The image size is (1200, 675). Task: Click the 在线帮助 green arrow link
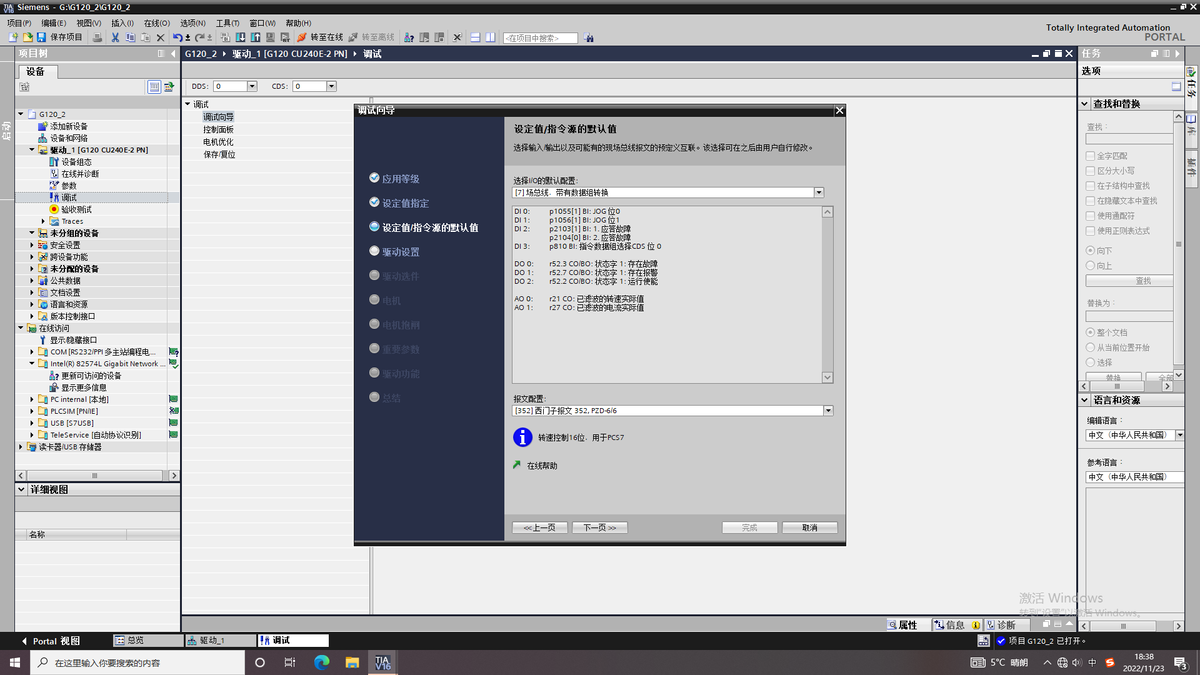517,466
